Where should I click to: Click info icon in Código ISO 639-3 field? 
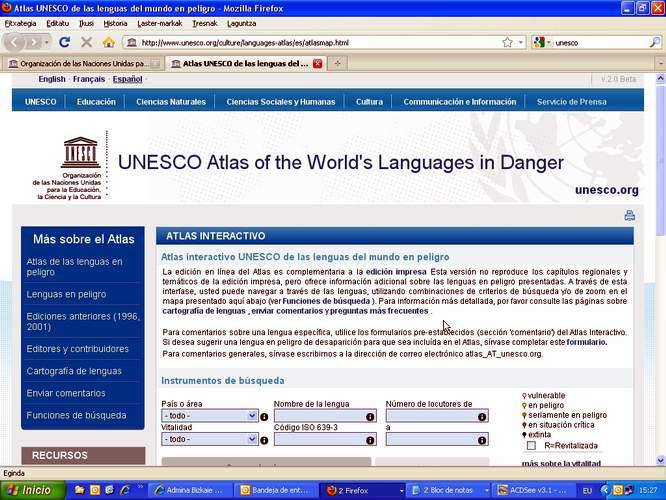point(370,440)
